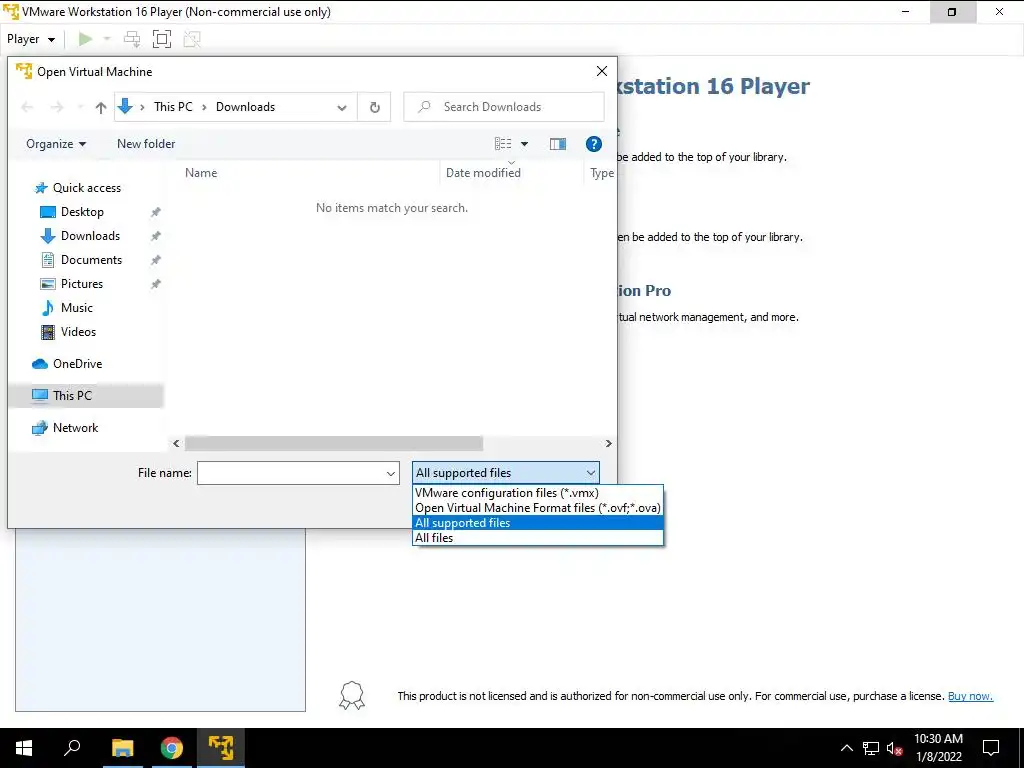Select This PC in navigation pane

[x=72, y=396]
